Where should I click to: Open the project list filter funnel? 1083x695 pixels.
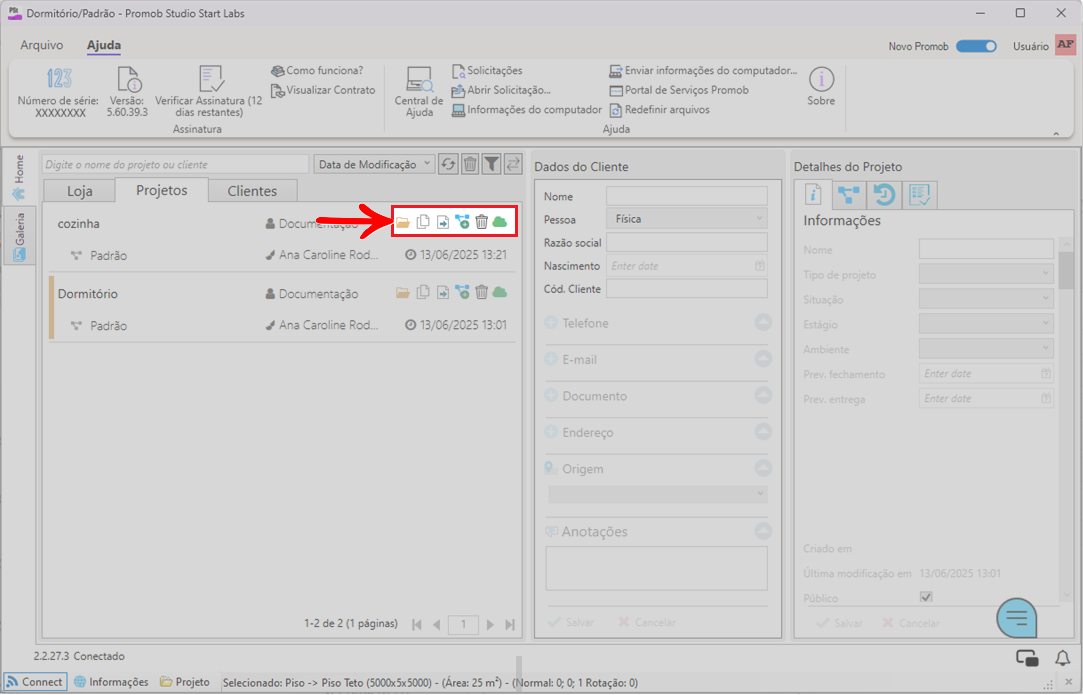pos(491,164)
